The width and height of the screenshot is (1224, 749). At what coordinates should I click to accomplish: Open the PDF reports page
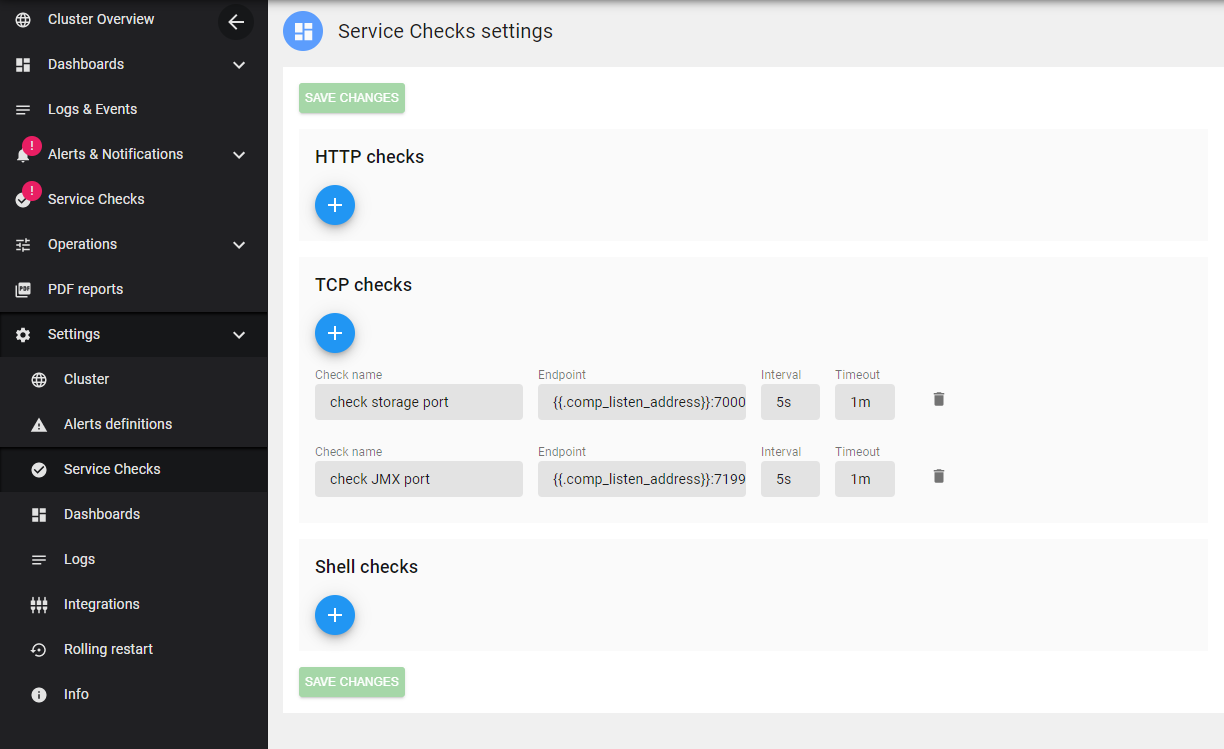pos(85,289)
